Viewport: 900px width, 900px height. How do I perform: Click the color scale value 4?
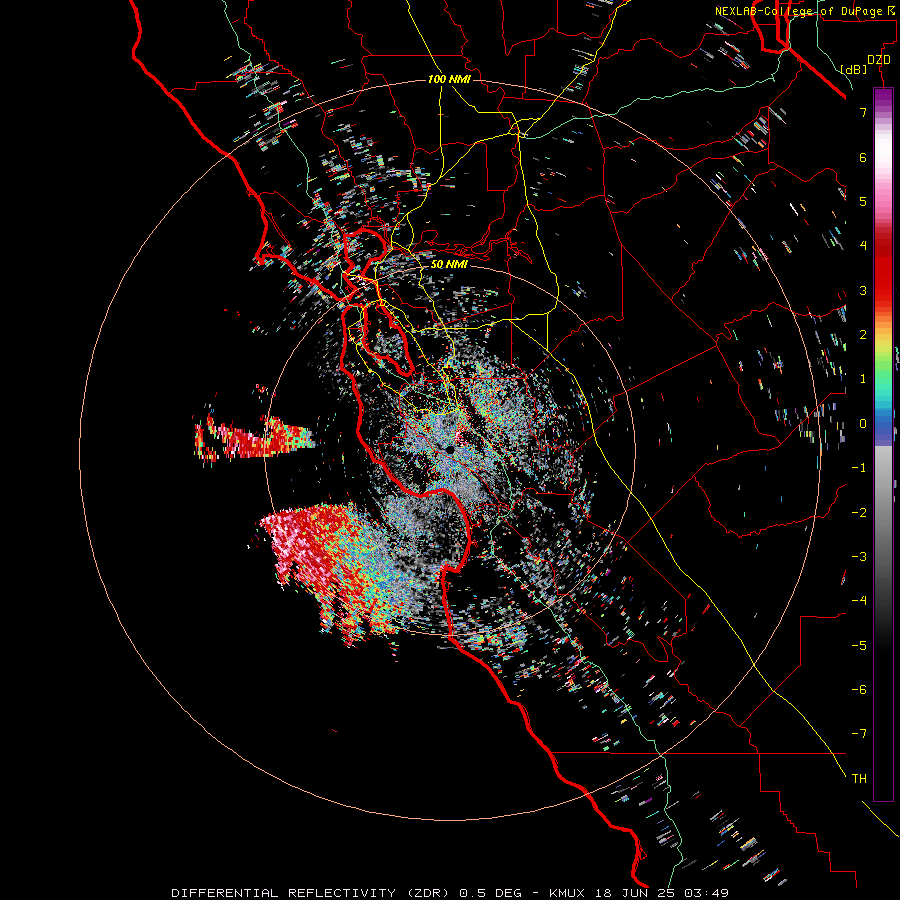tap(863, 246)
